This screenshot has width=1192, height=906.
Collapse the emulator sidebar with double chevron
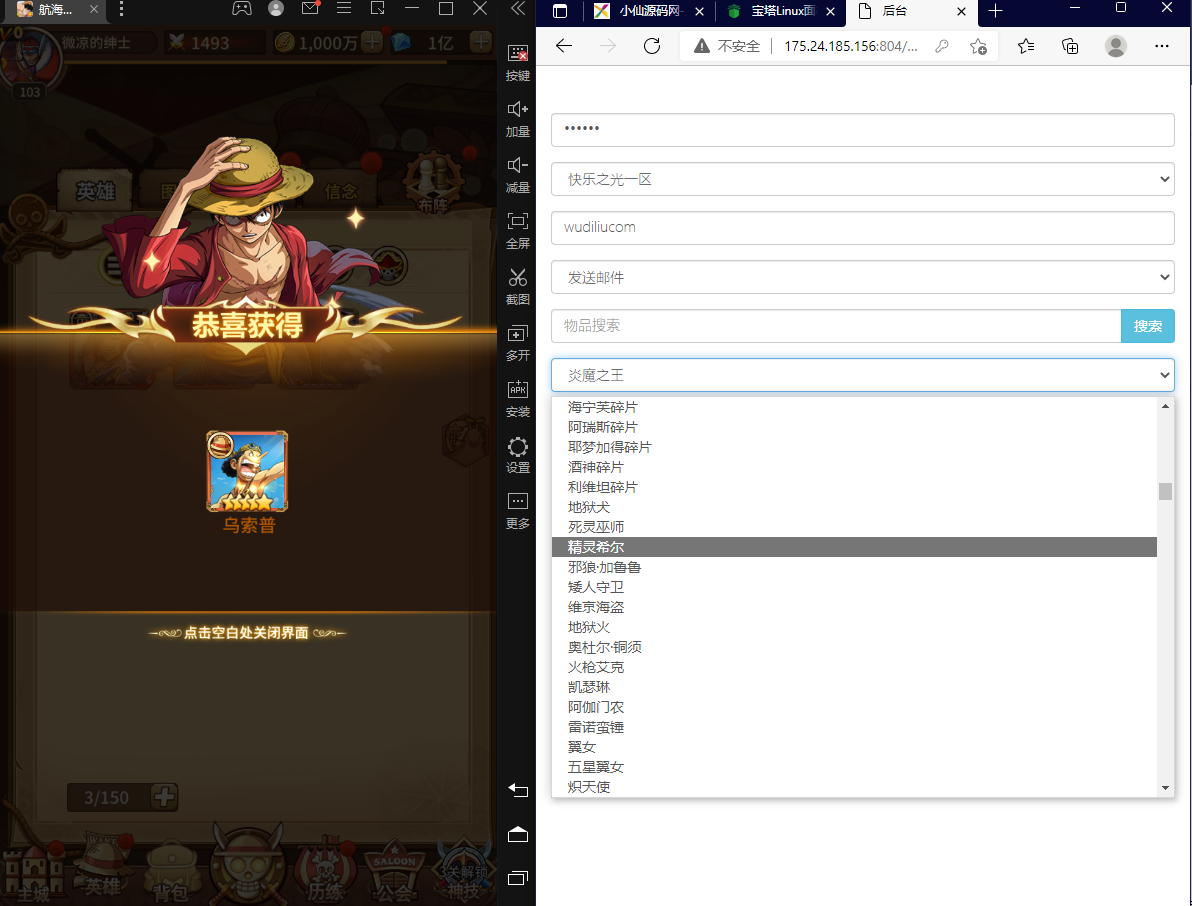(x=518, y=8)
